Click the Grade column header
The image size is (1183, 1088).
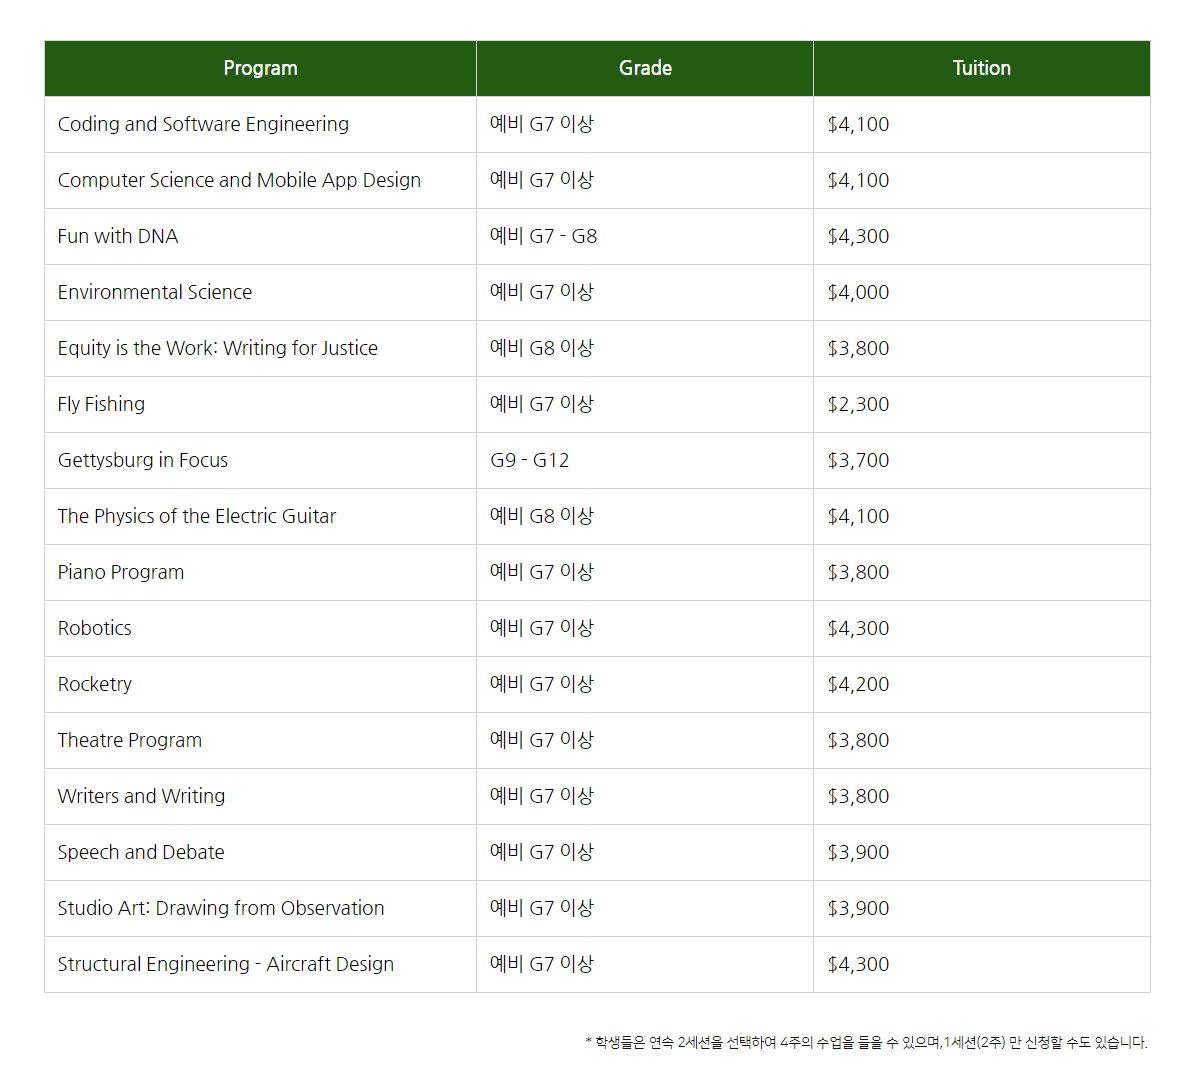click(x=645, y=68)
